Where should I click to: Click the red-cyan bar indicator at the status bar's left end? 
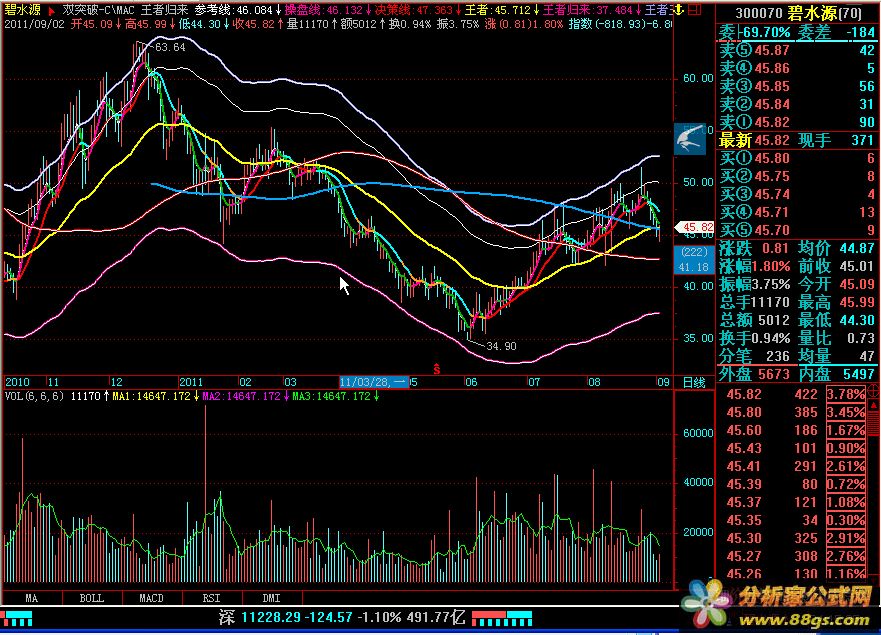point(17,619)
